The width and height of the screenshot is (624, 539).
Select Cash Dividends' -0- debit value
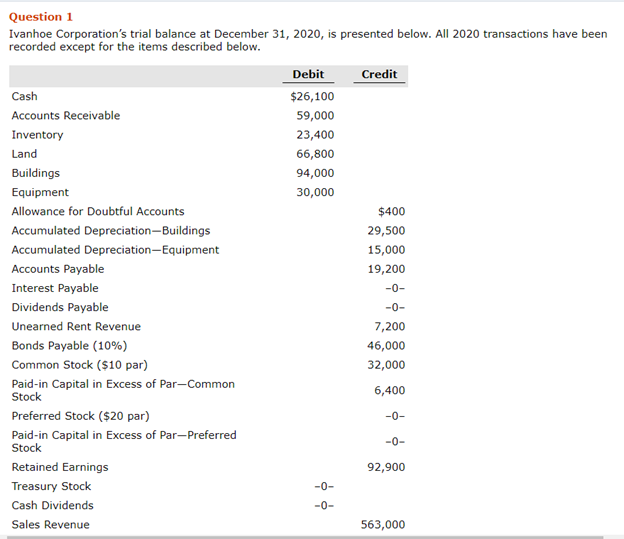324,505
